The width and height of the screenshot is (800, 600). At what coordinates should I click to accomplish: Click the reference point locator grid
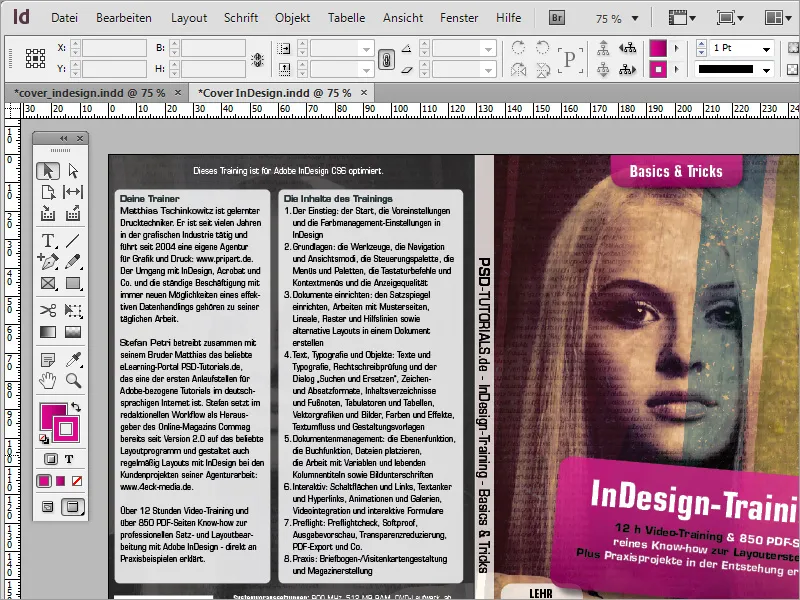(x=35, y=59)
